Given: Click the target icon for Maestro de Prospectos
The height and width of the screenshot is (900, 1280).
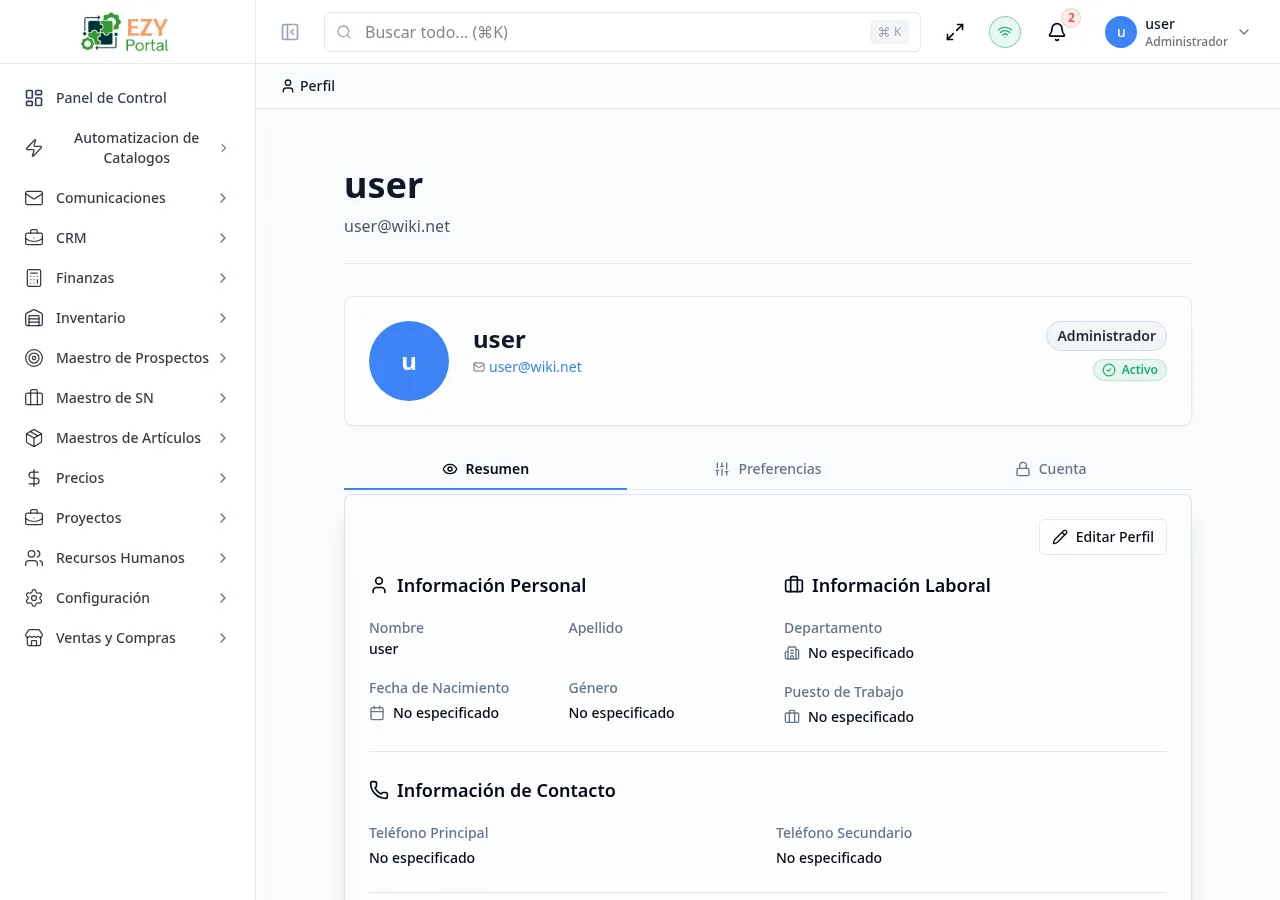Looking at the screenshot, I should coord(34,358).
